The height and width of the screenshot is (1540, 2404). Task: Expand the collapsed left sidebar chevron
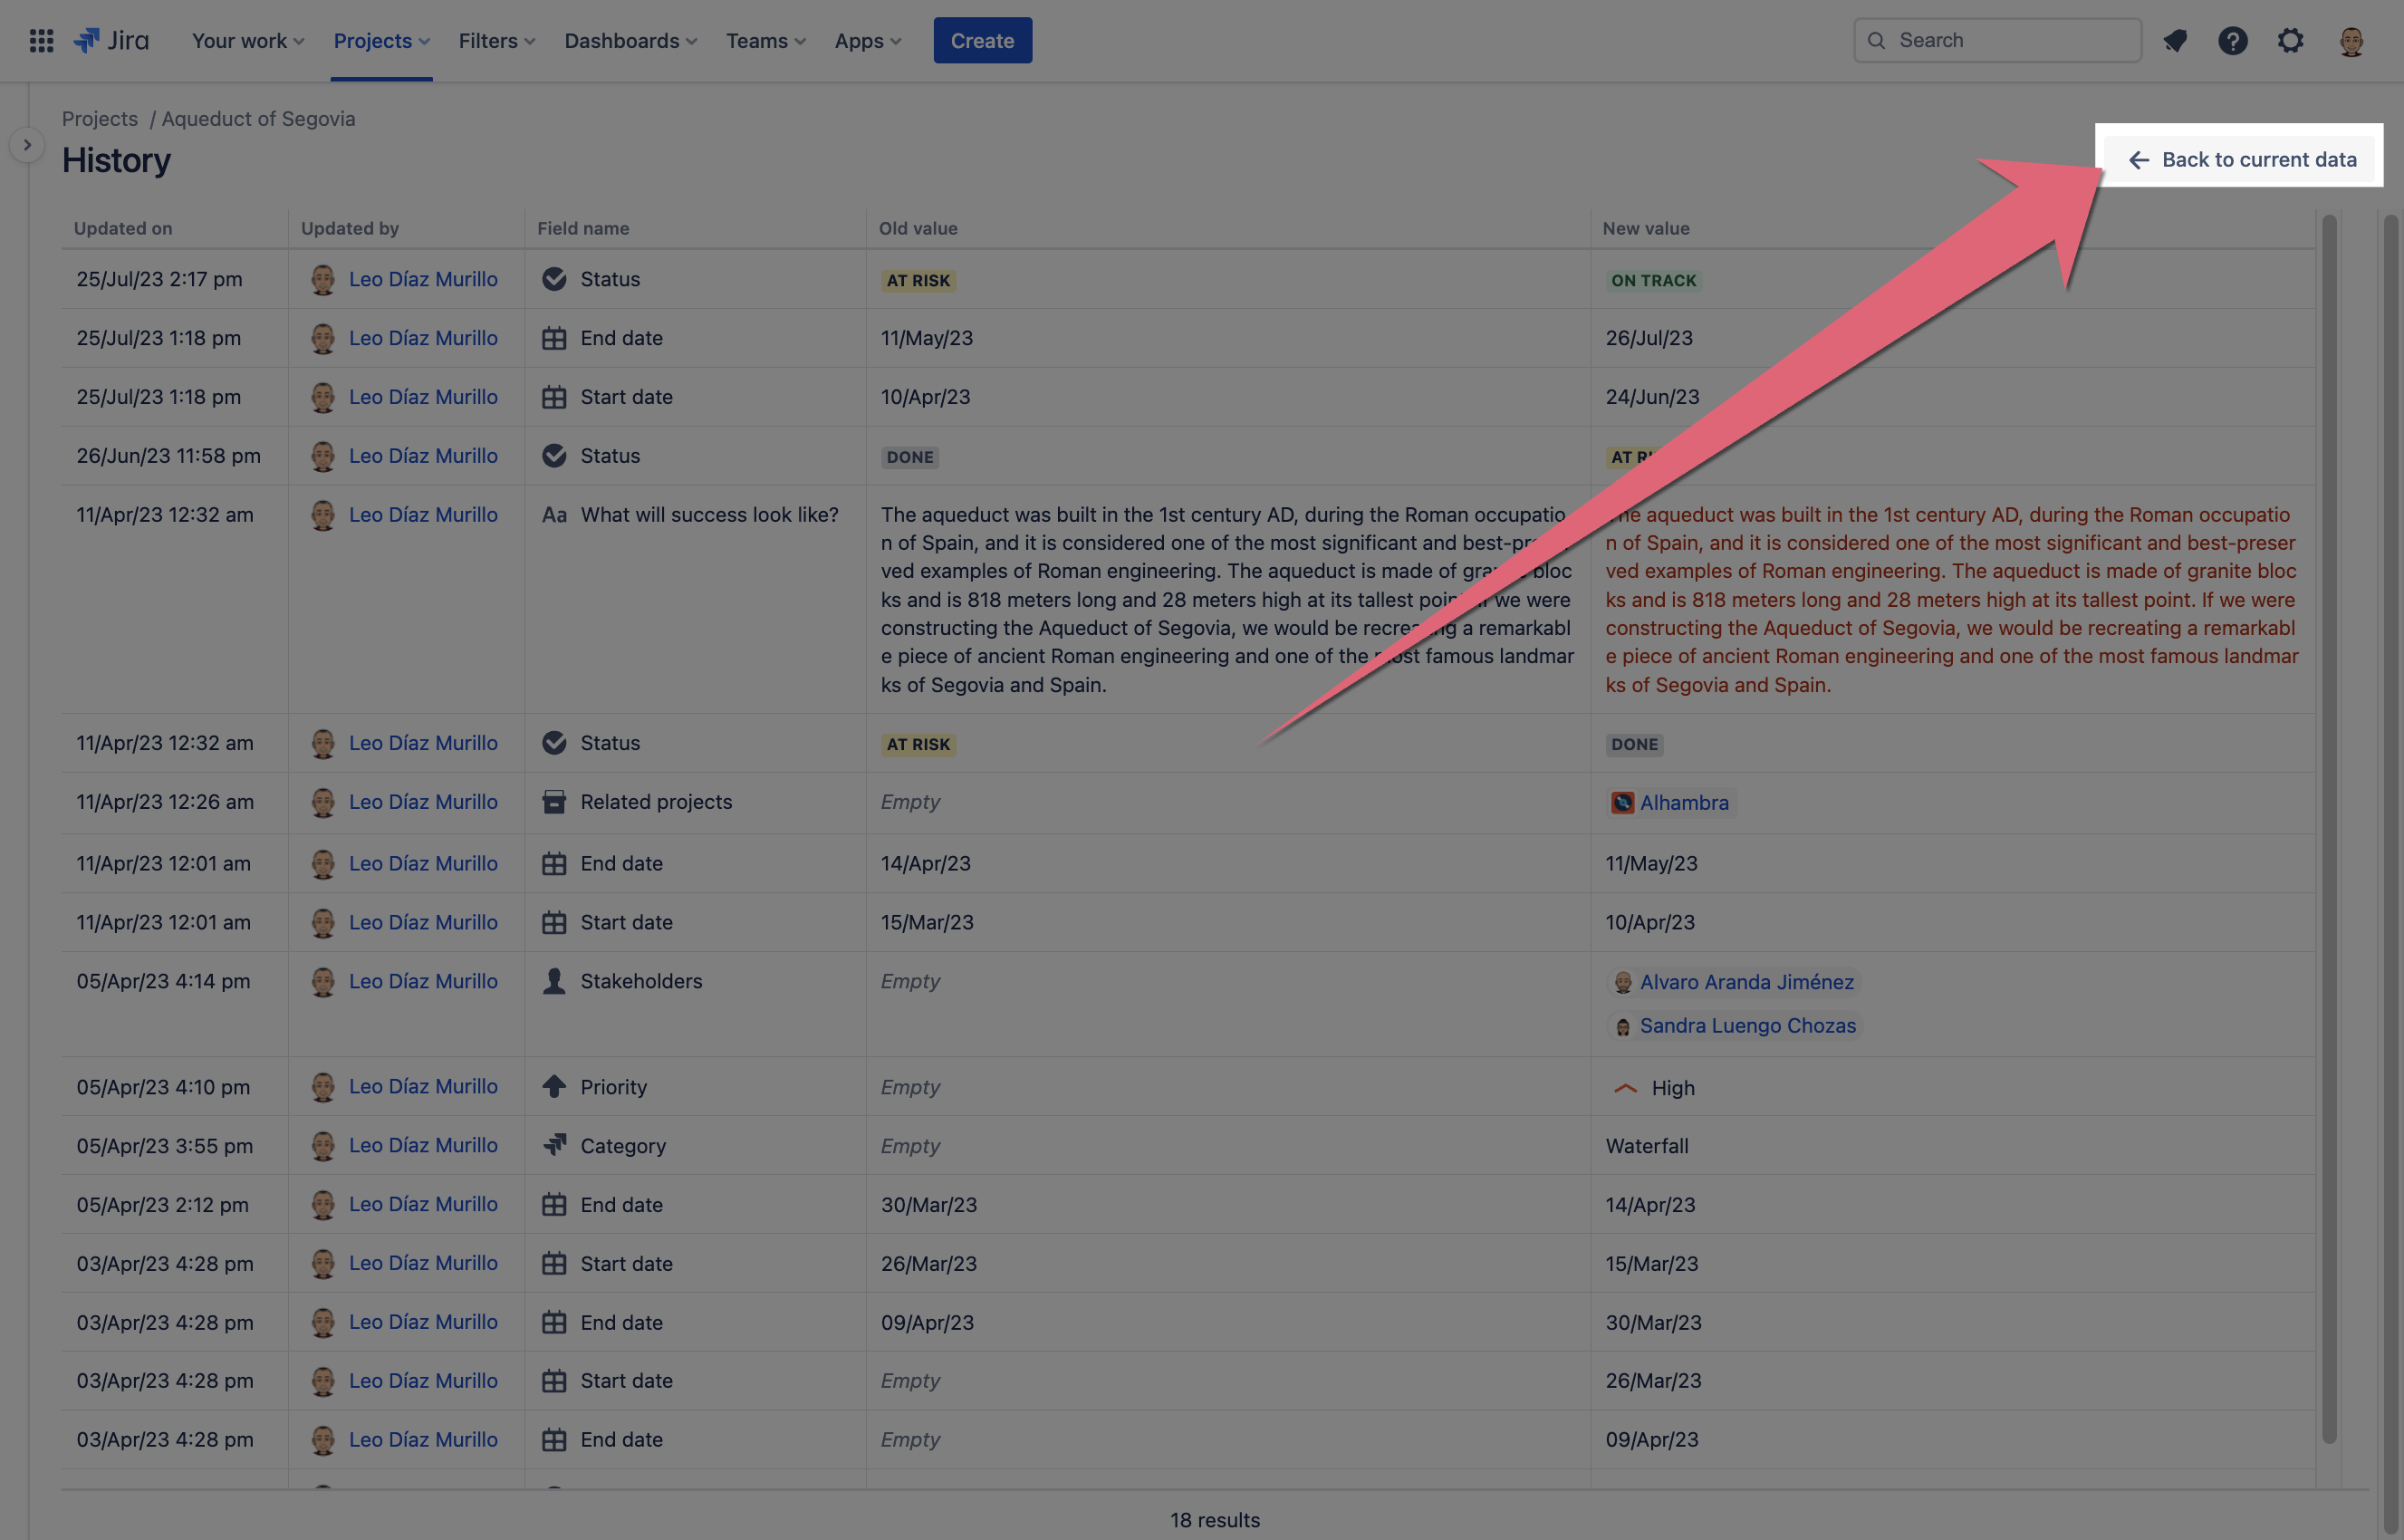tap(27, 144)
